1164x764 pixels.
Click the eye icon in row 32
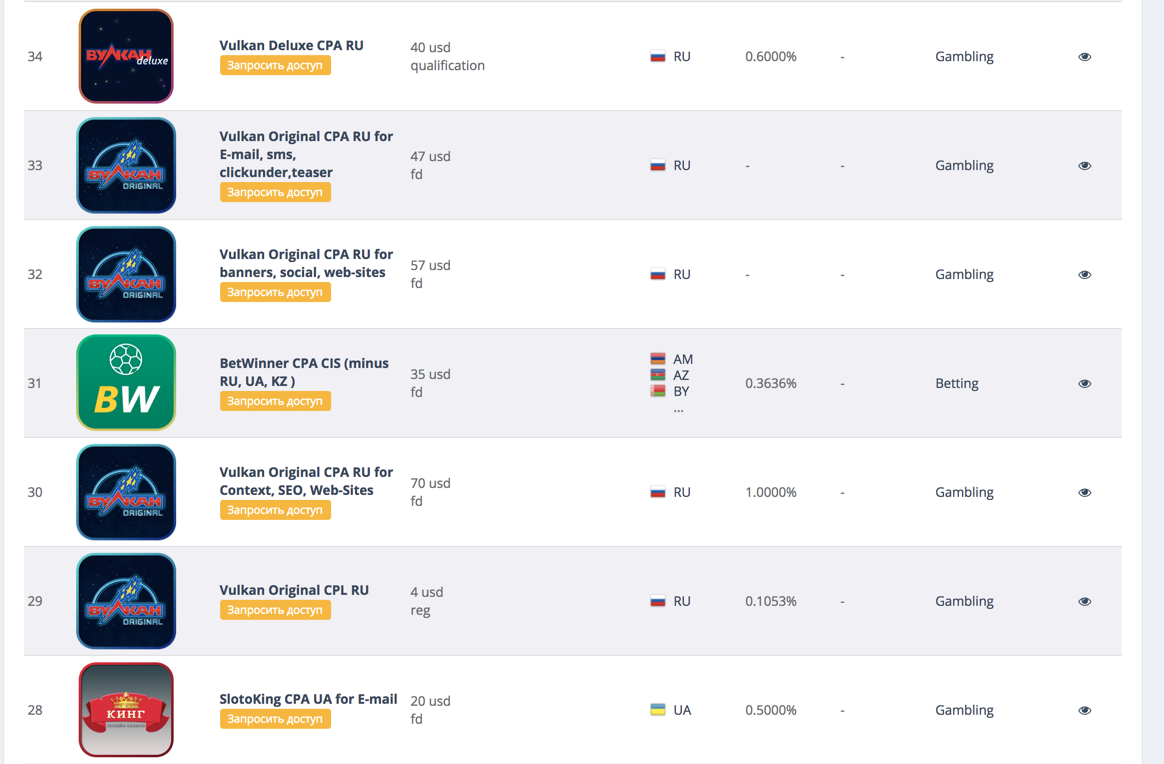(x=1084, y=275)
